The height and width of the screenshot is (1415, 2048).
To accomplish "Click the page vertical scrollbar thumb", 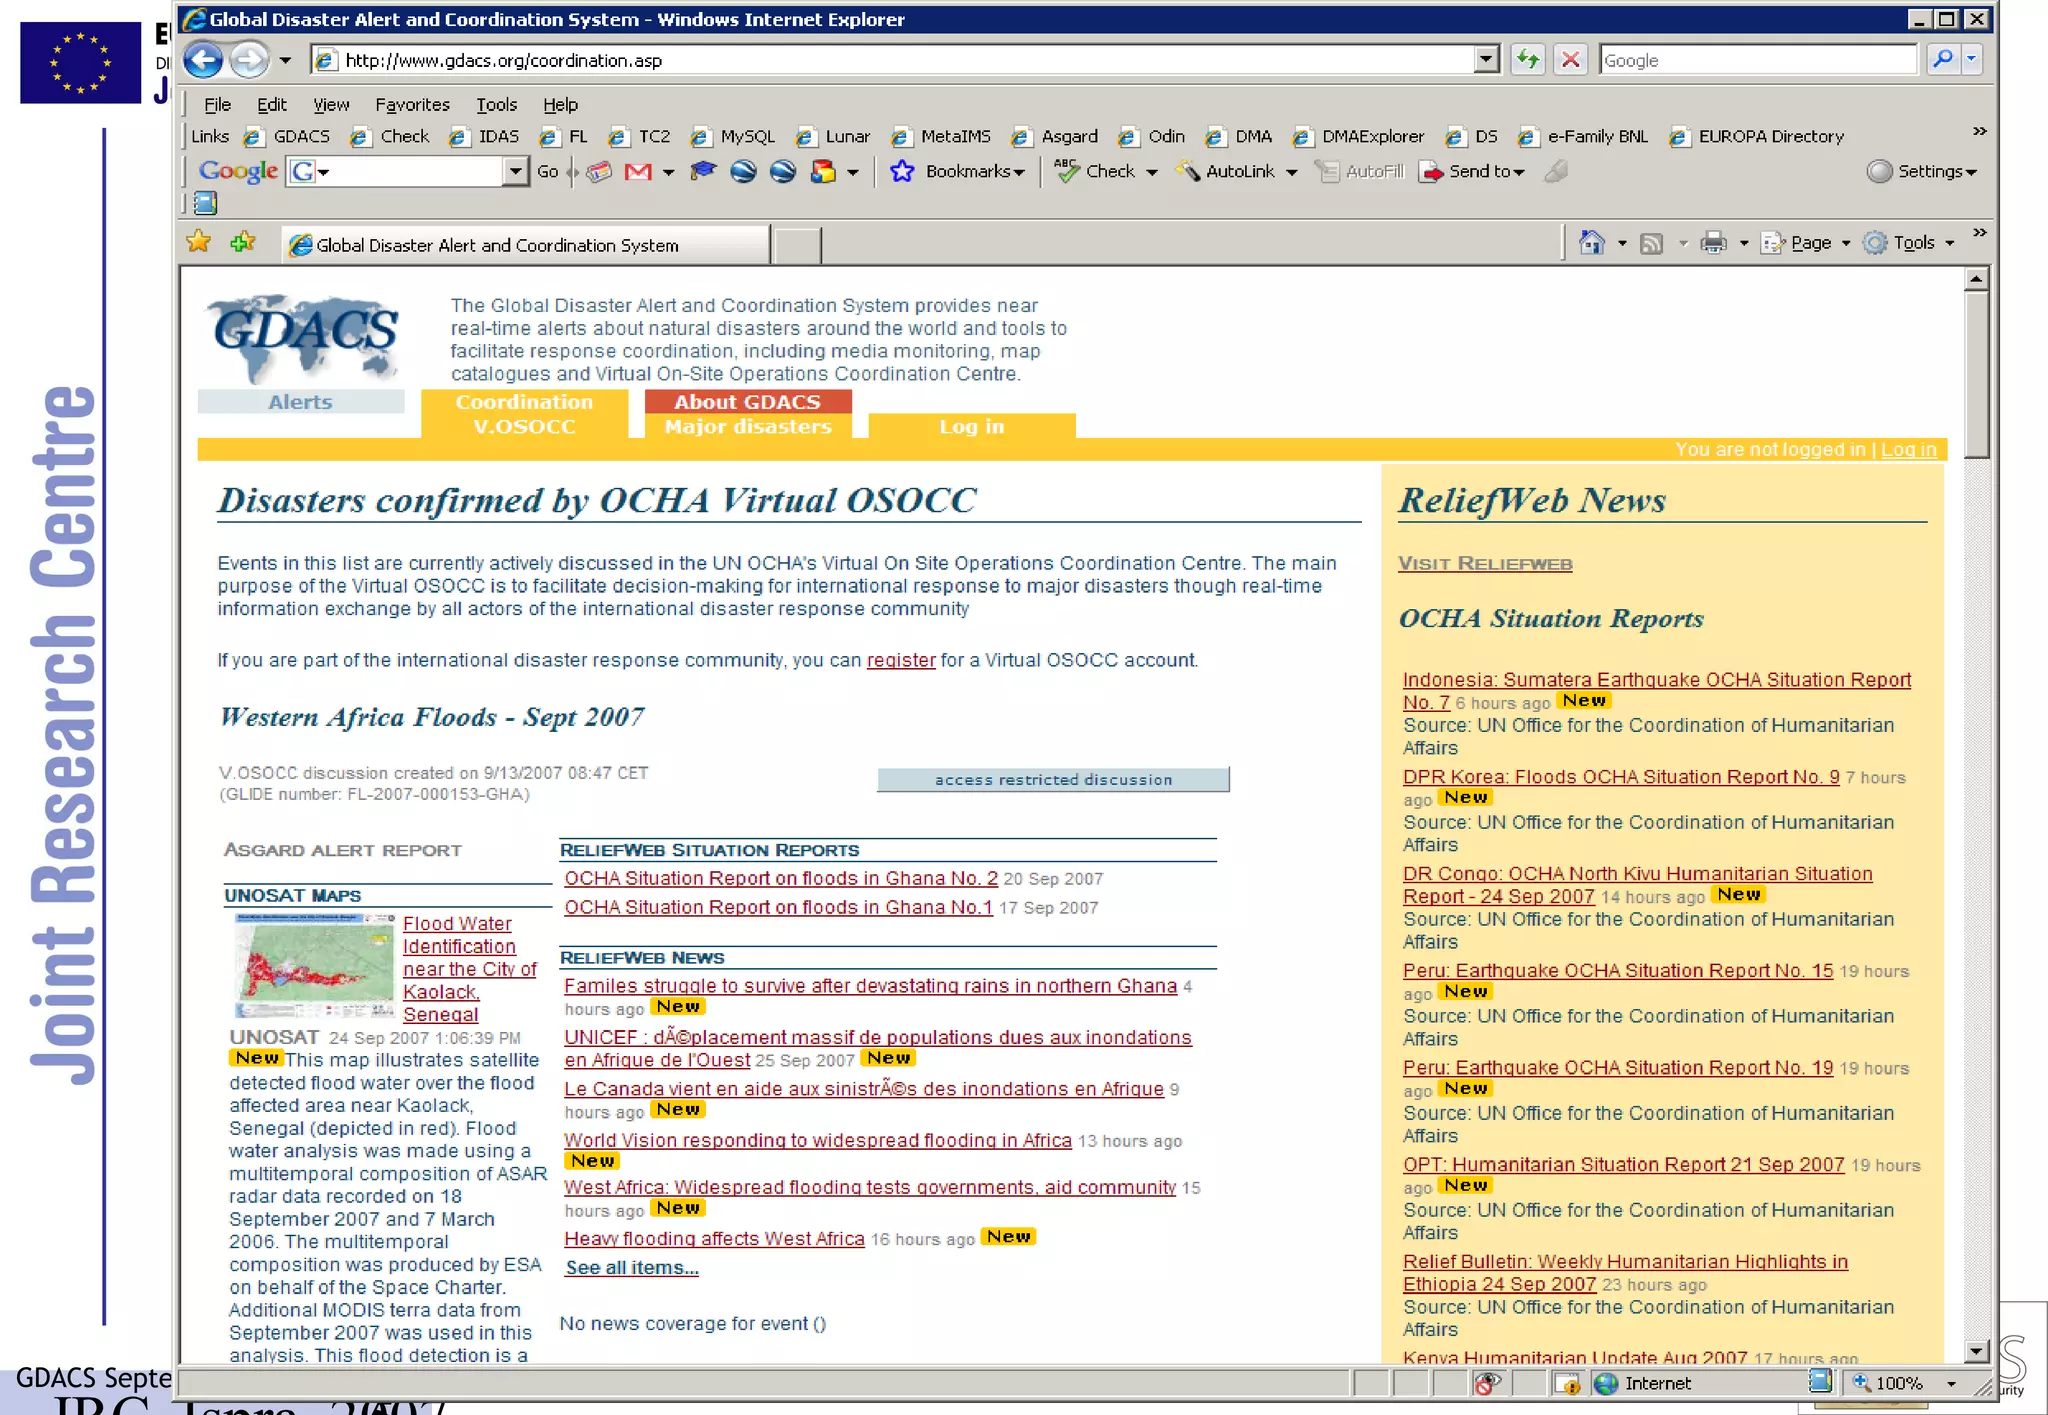I will [1975, 375].
